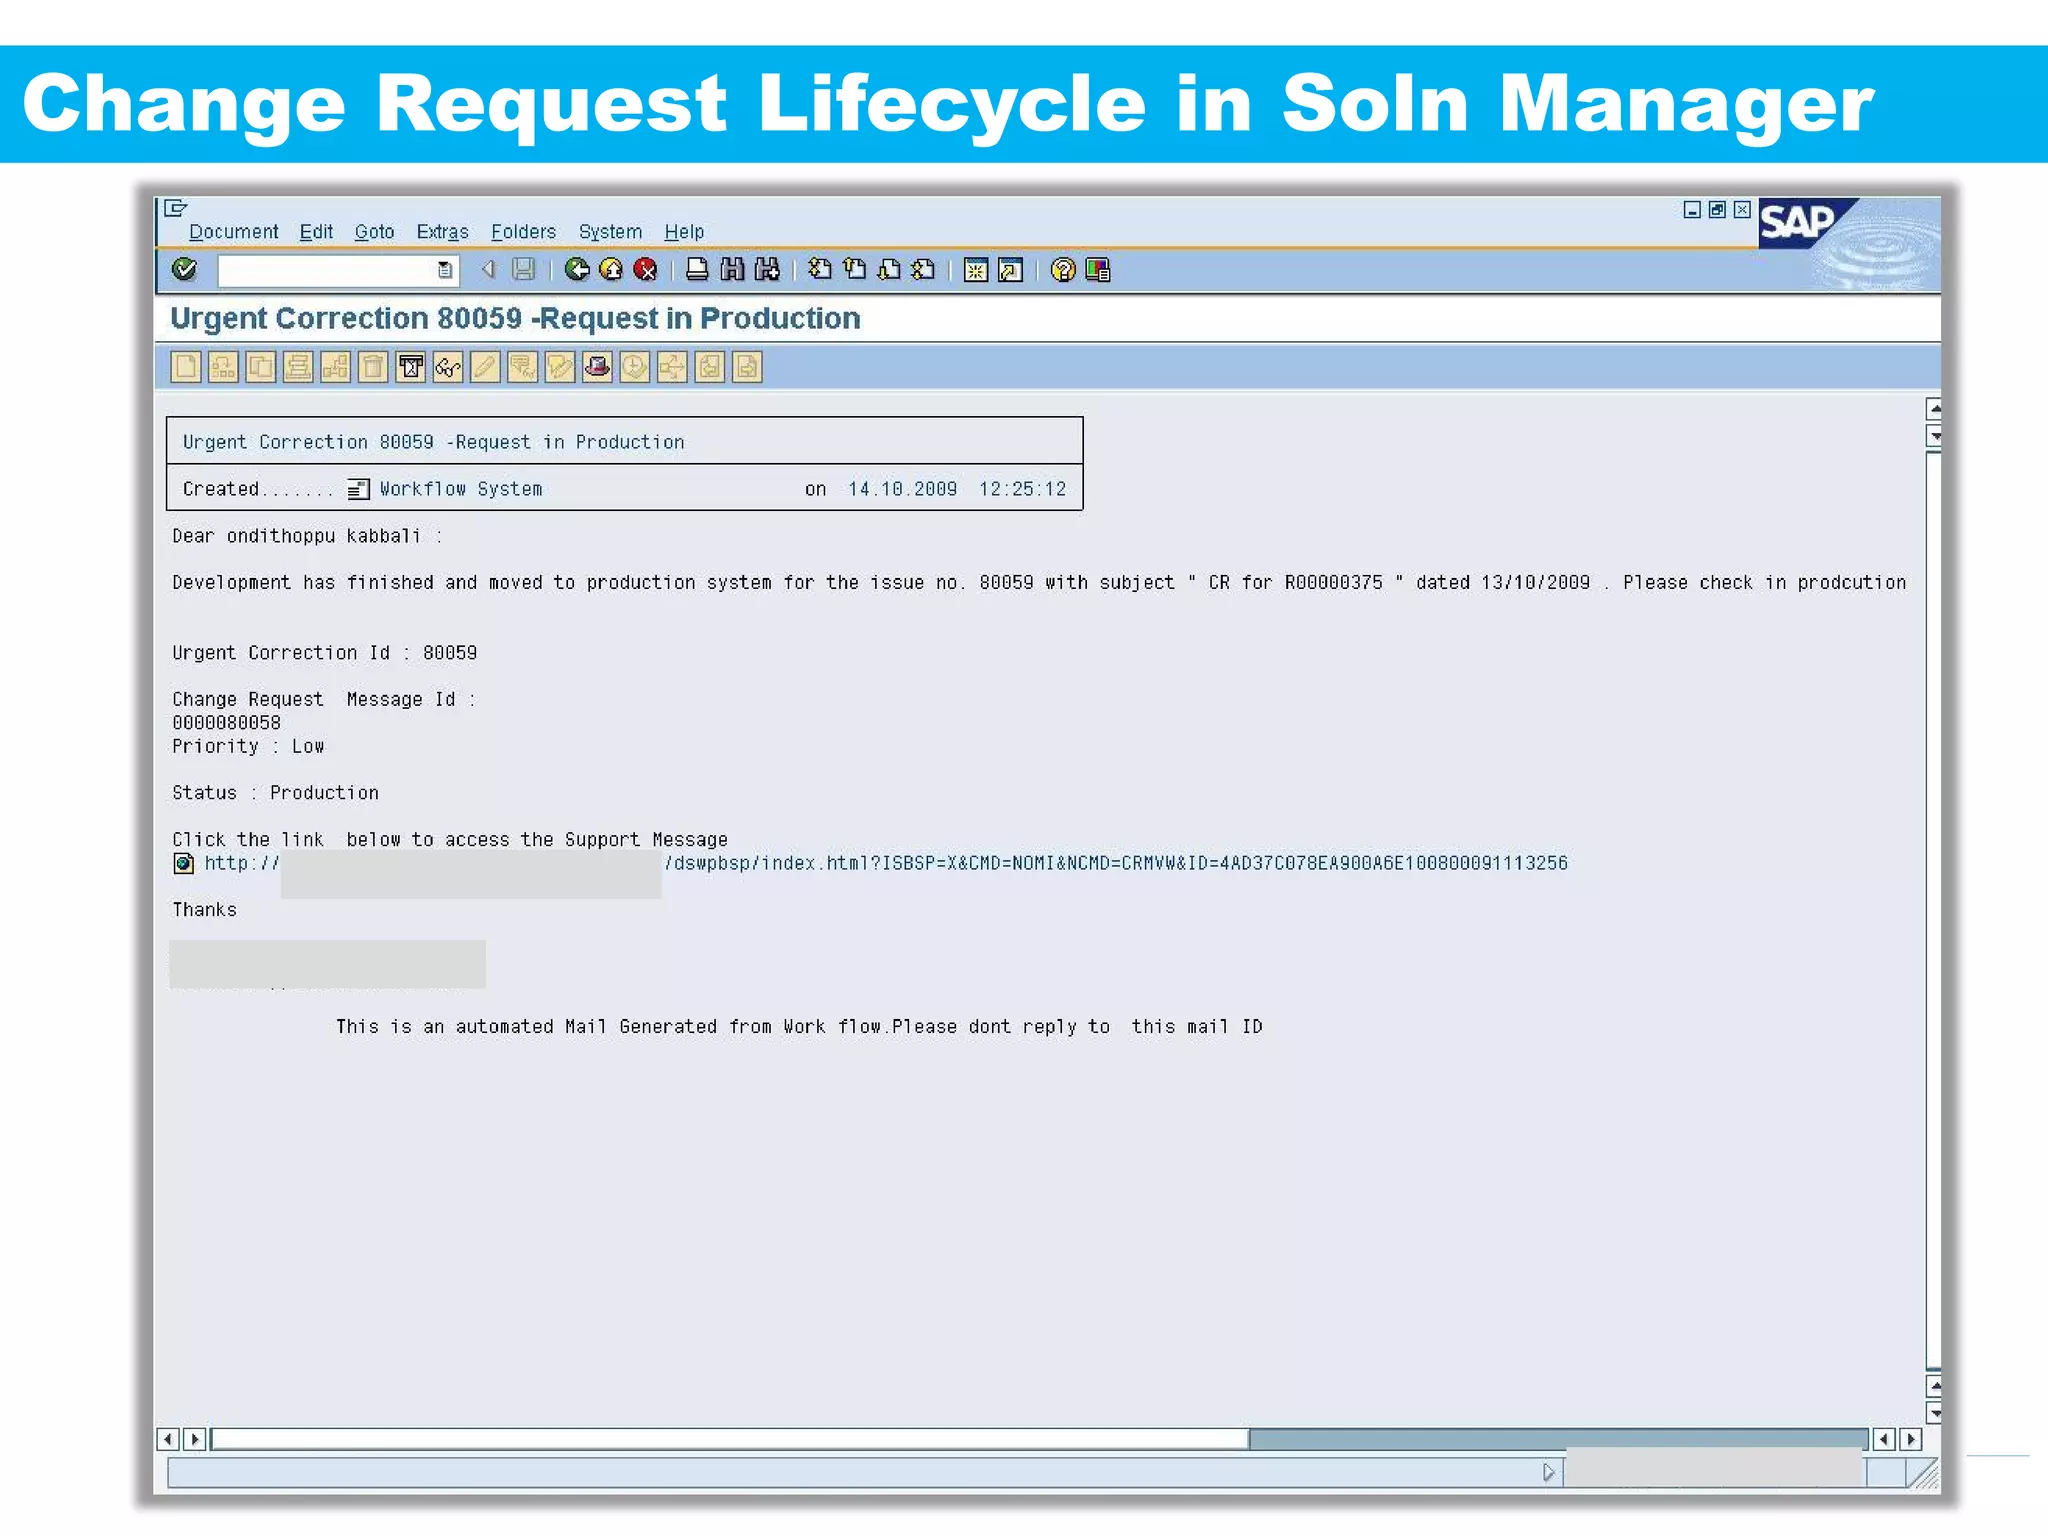
Task: Click the Print icon
Action: pyautogui.click(x=697, y=269)
